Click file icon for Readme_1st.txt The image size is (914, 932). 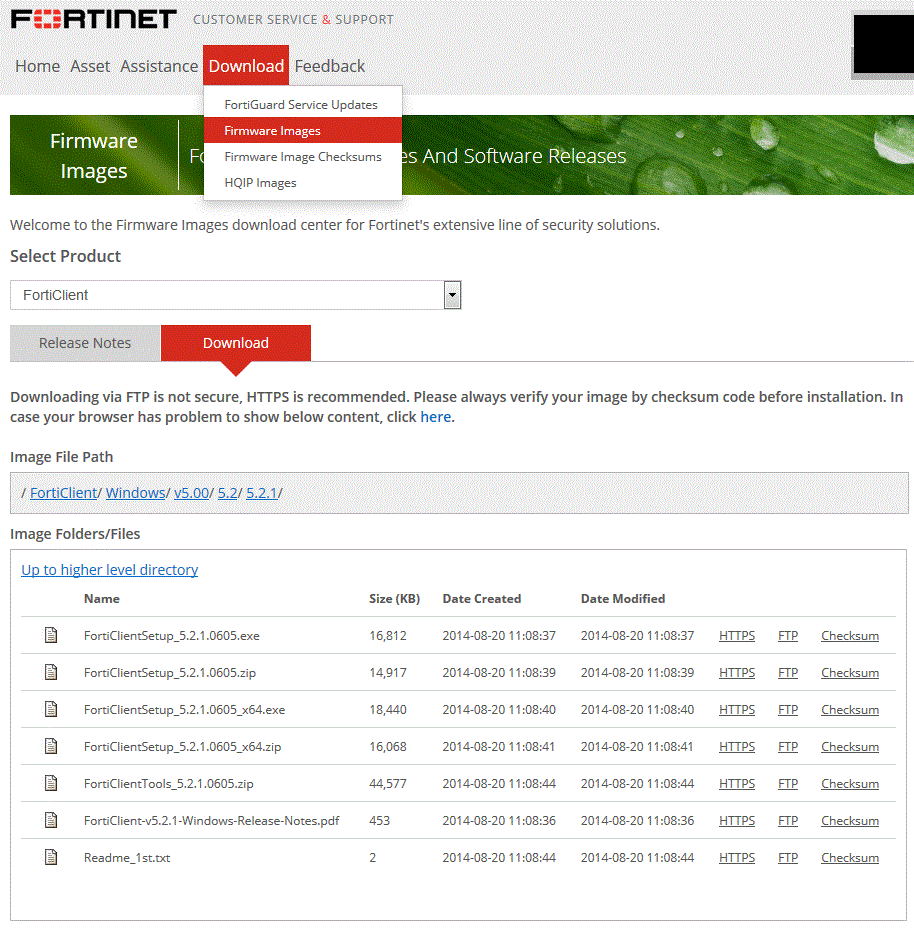(x=51, y=857)
